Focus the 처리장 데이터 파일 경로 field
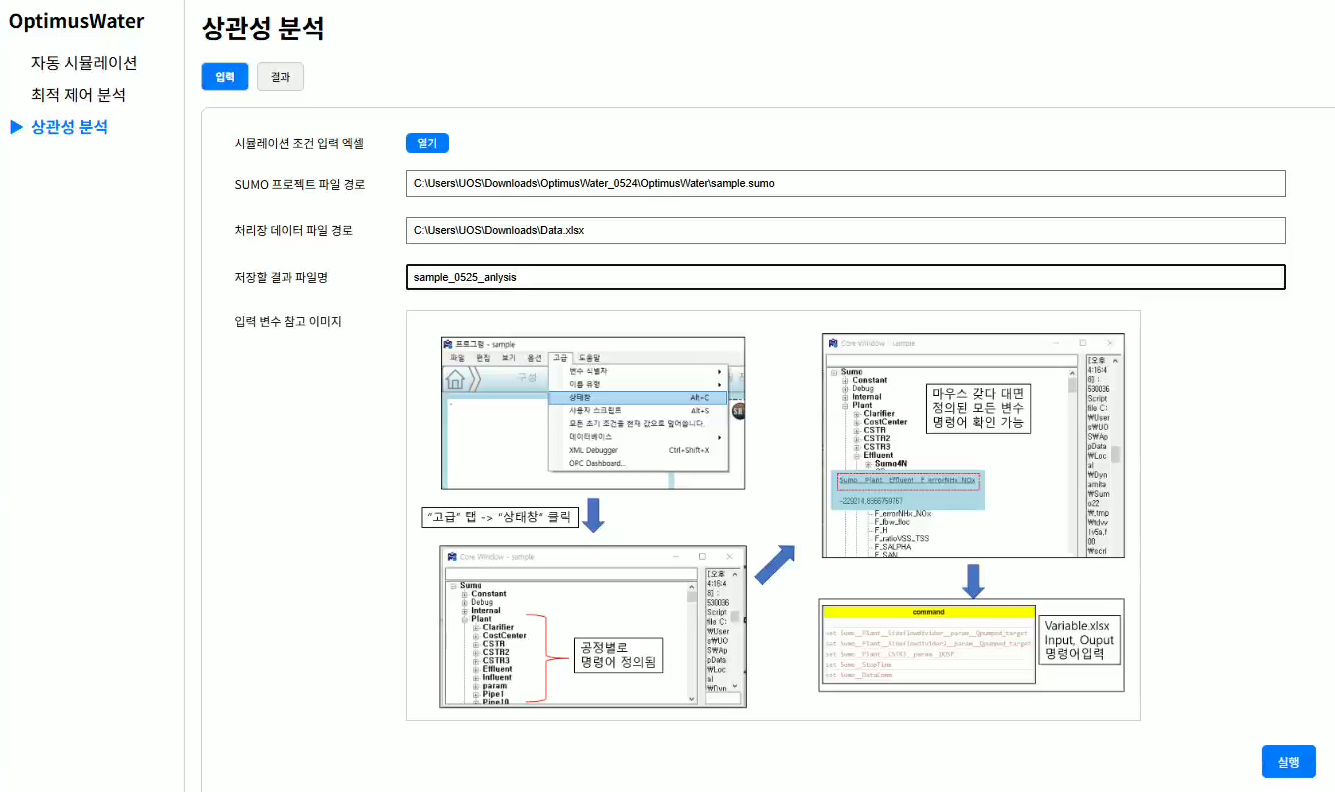Screen dimensions: 1335x792 [845, 231]
